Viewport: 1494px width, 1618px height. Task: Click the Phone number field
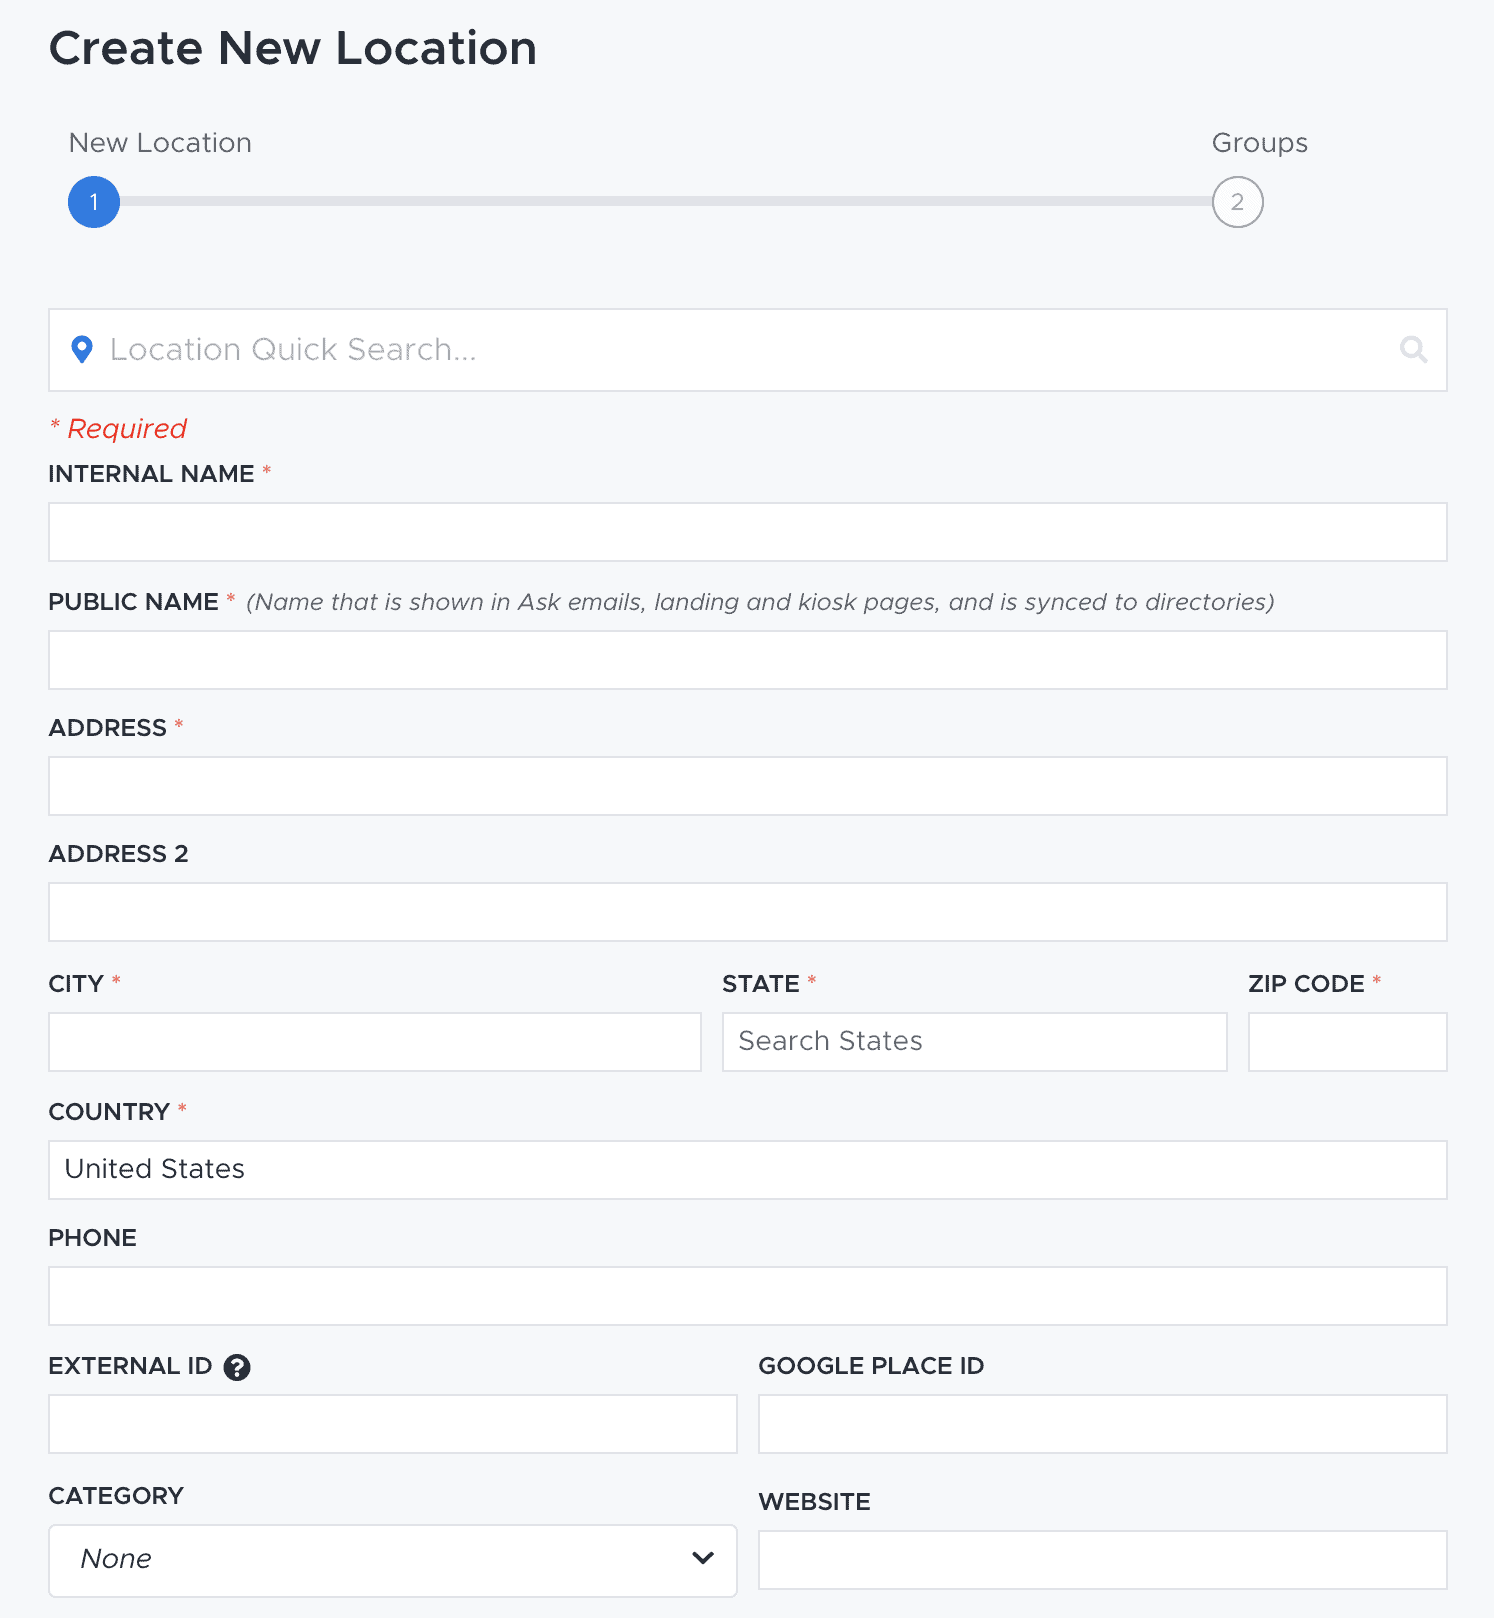tap(747, 1296)
